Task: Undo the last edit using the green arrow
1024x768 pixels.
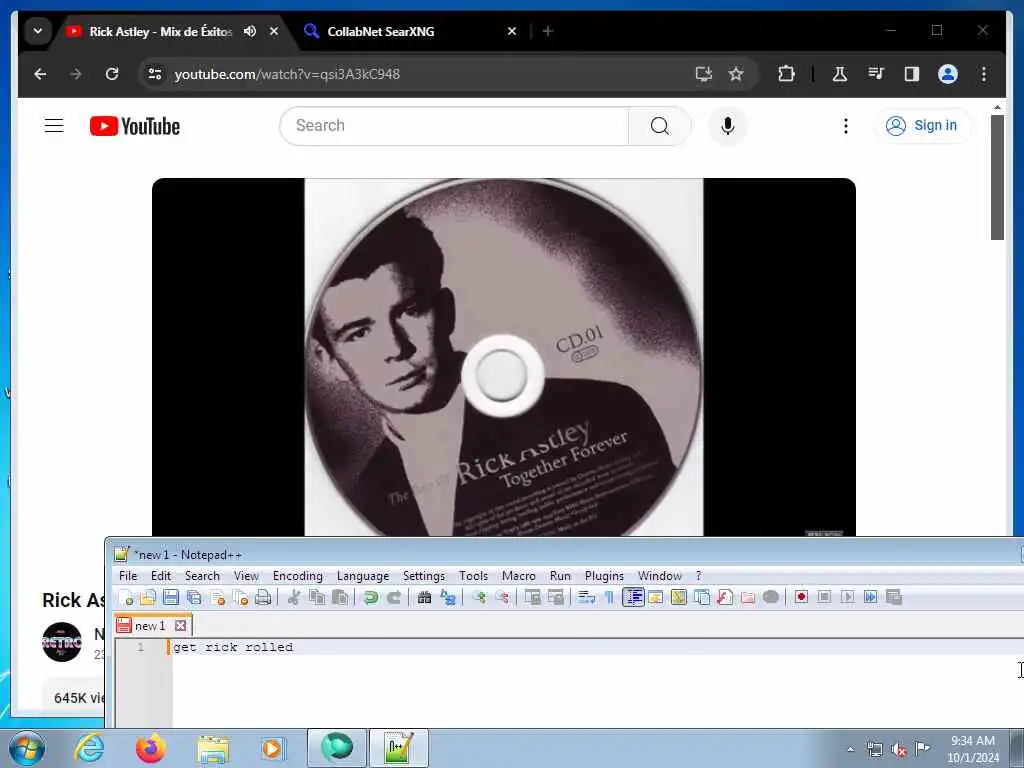Action: click(370, 597)
